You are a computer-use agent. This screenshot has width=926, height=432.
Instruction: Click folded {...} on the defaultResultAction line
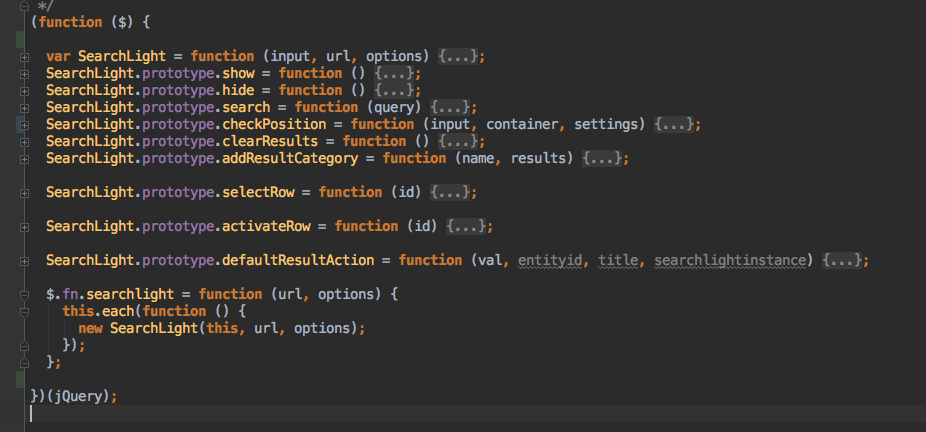click(x=842, y=260)
